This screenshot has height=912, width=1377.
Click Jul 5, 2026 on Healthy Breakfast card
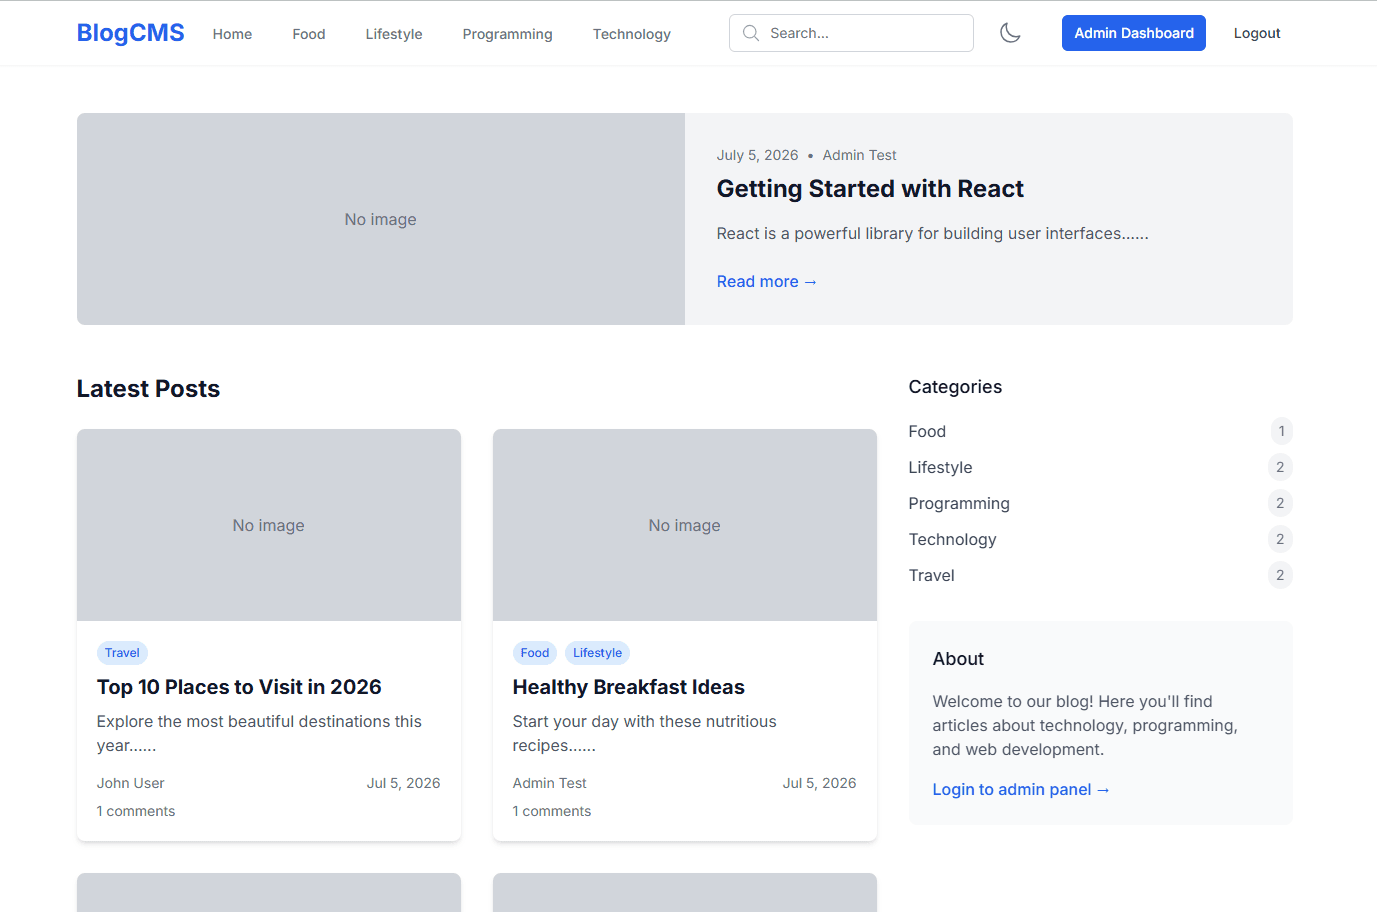(x=819, y=783)
